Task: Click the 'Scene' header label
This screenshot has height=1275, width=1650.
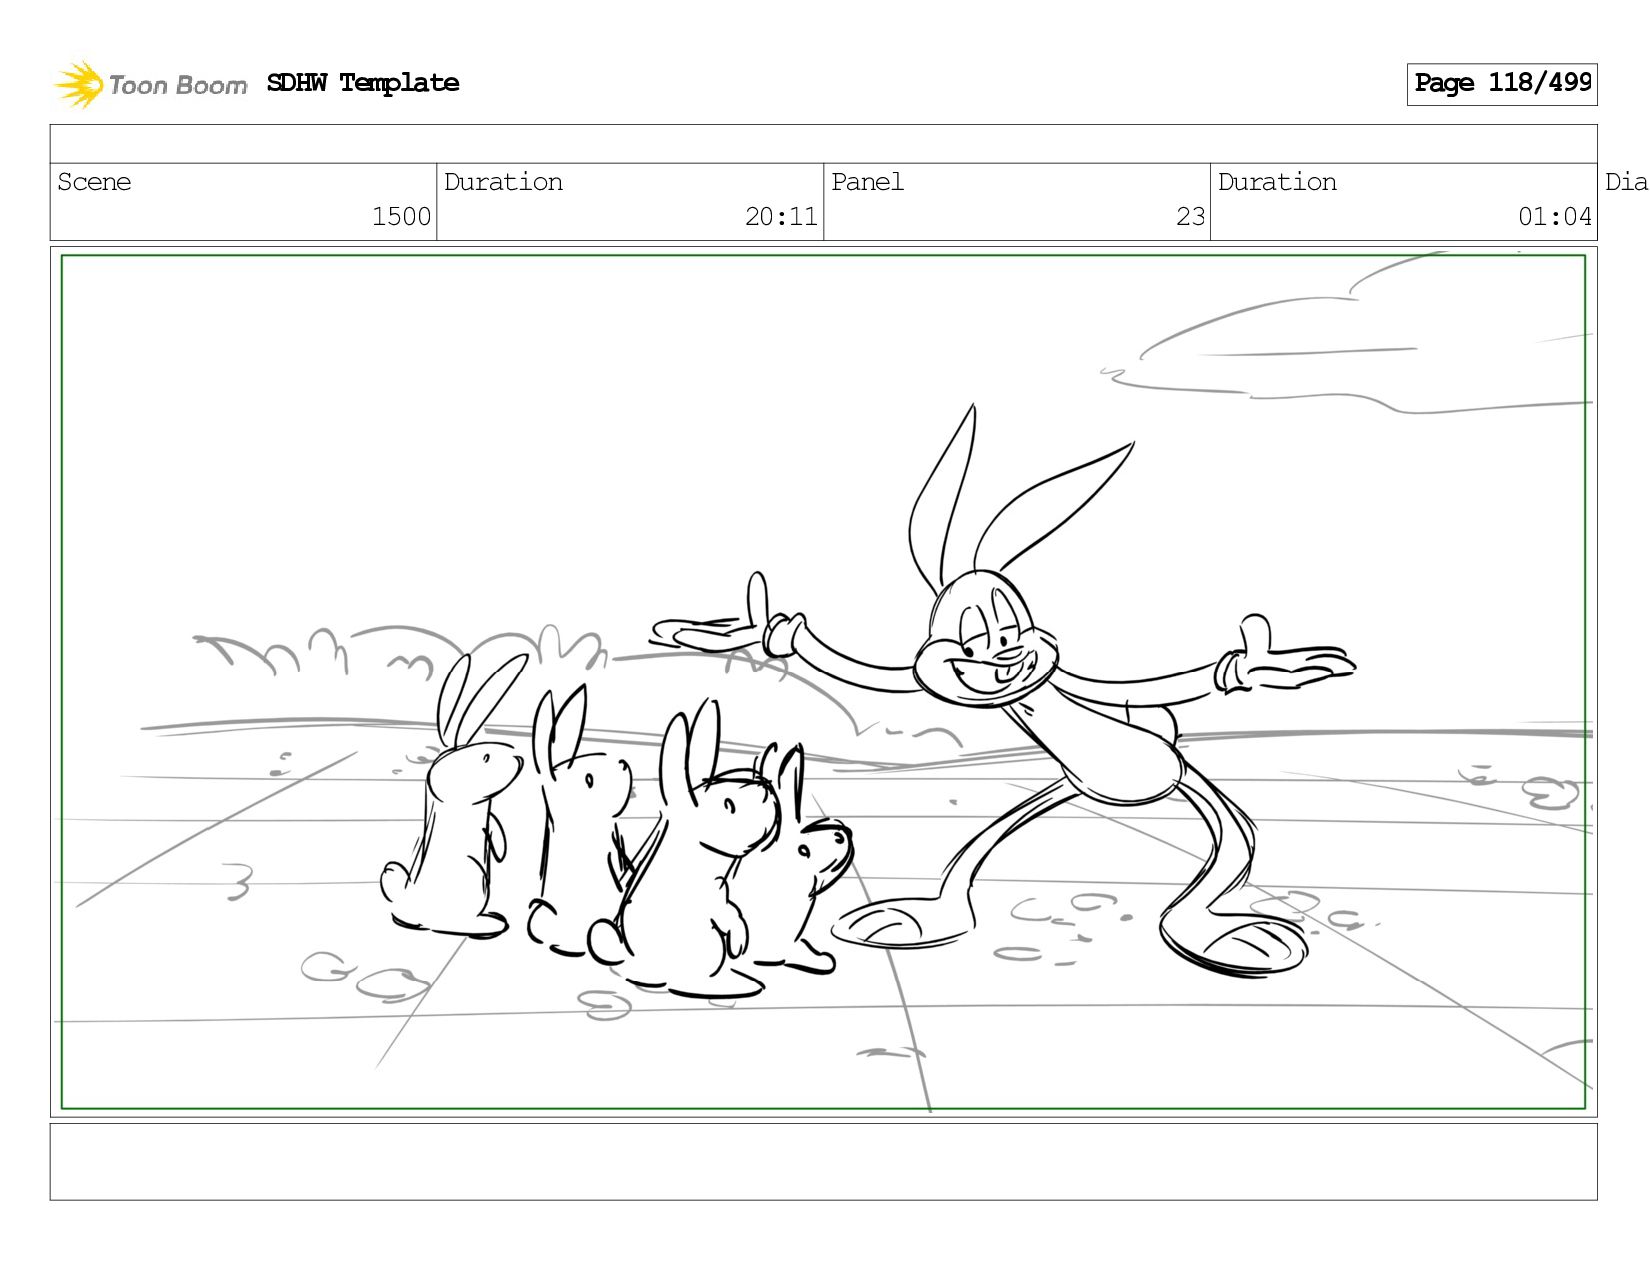Action: 94,182
